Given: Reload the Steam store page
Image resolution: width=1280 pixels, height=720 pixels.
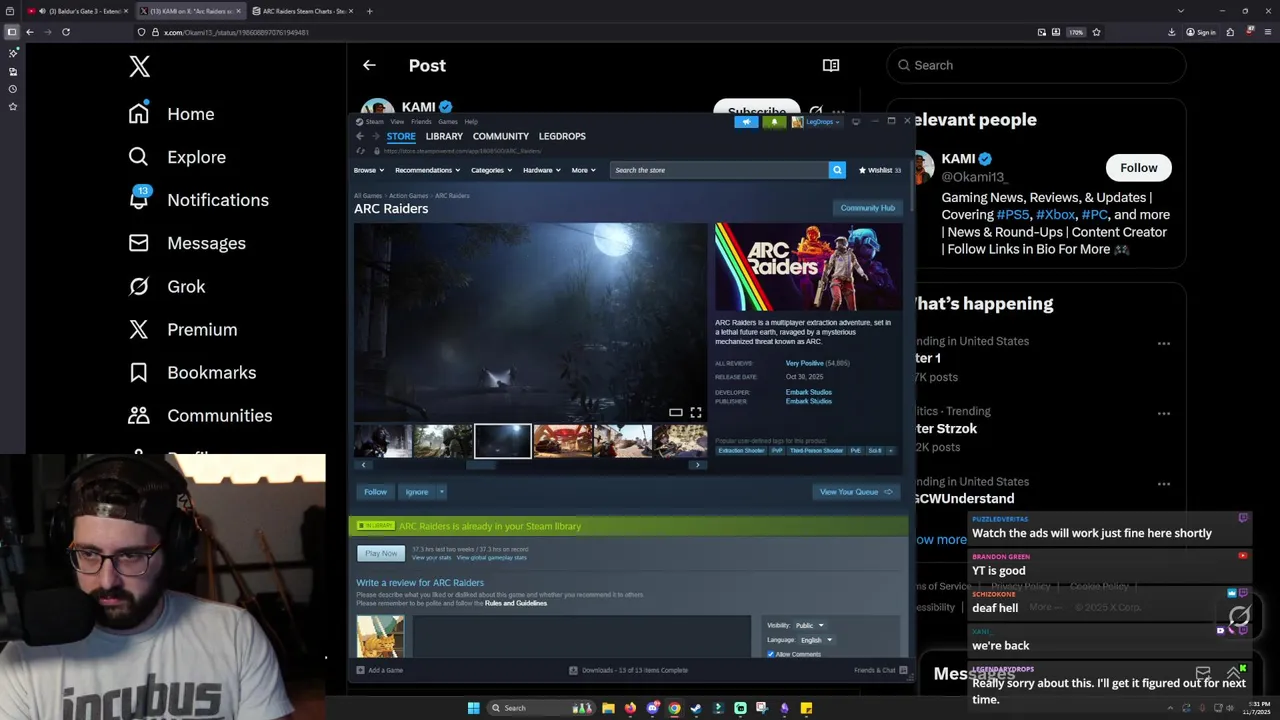Looking at the screenshot, I should 361,151.
